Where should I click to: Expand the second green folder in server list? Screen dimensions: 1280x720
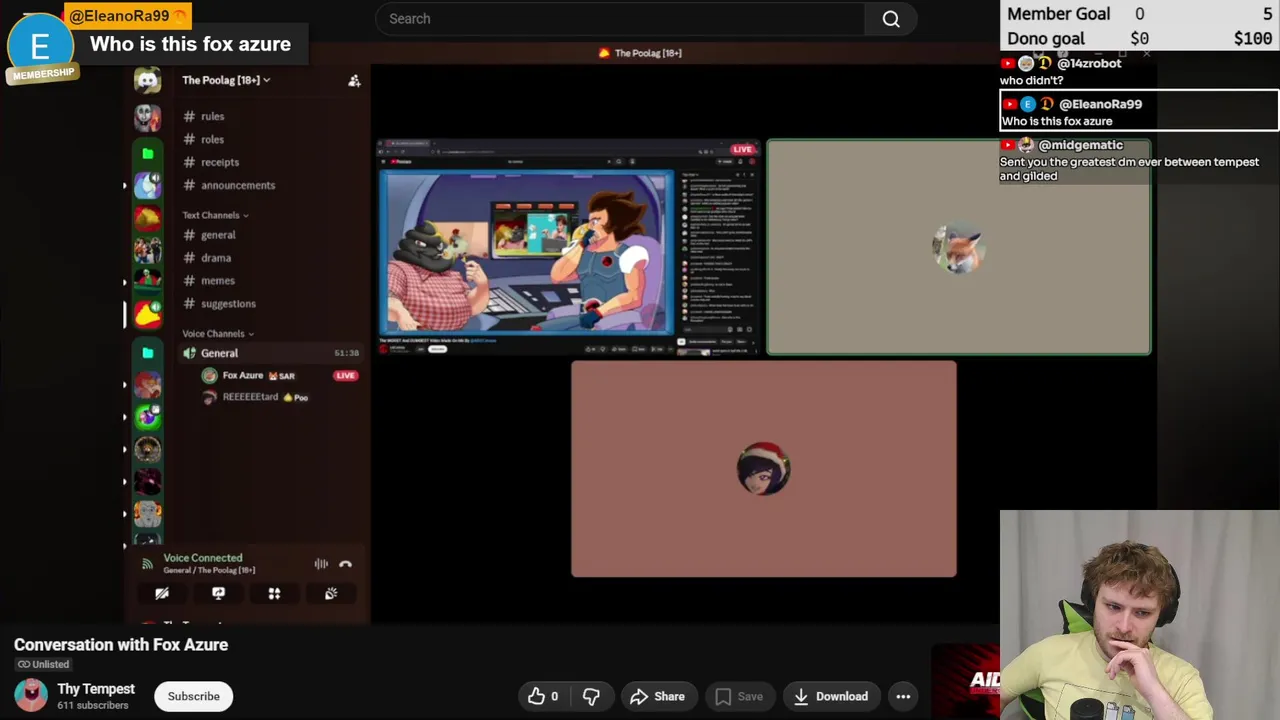(148, 352)
